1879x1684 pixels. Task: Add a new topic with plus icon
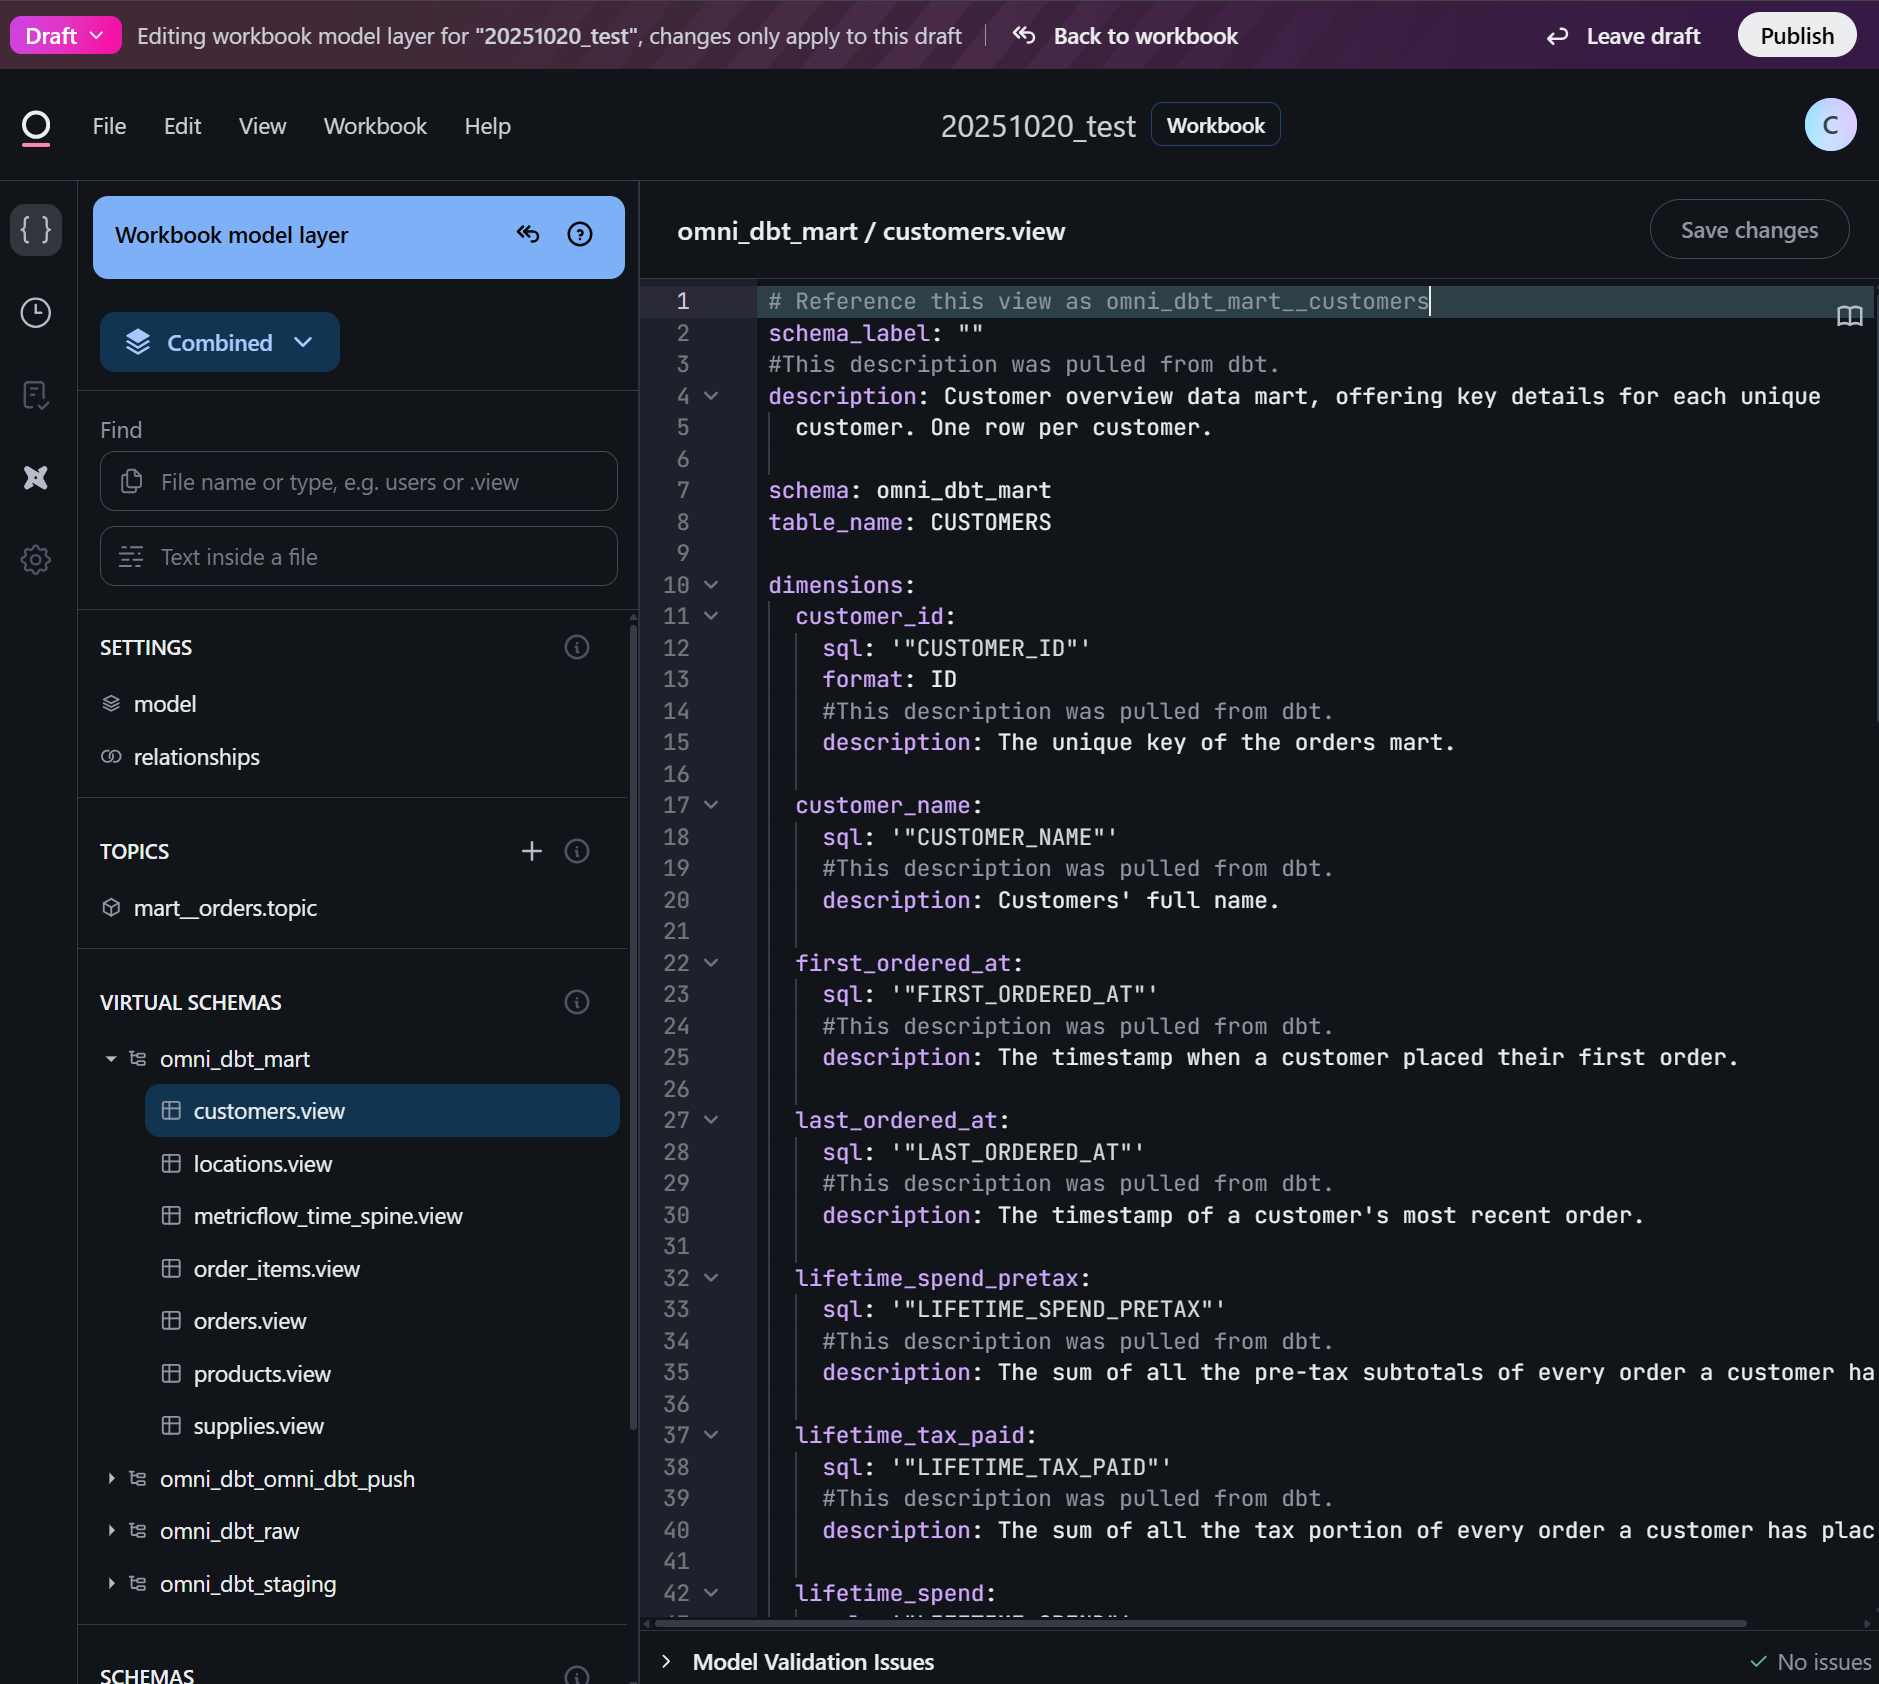tap(532, 851)
